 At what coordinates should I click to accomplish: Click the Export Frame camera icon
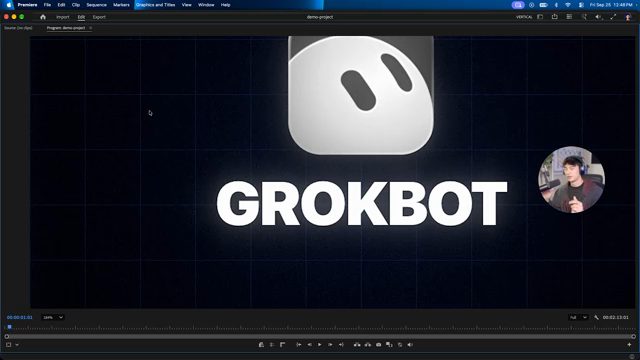378,345
